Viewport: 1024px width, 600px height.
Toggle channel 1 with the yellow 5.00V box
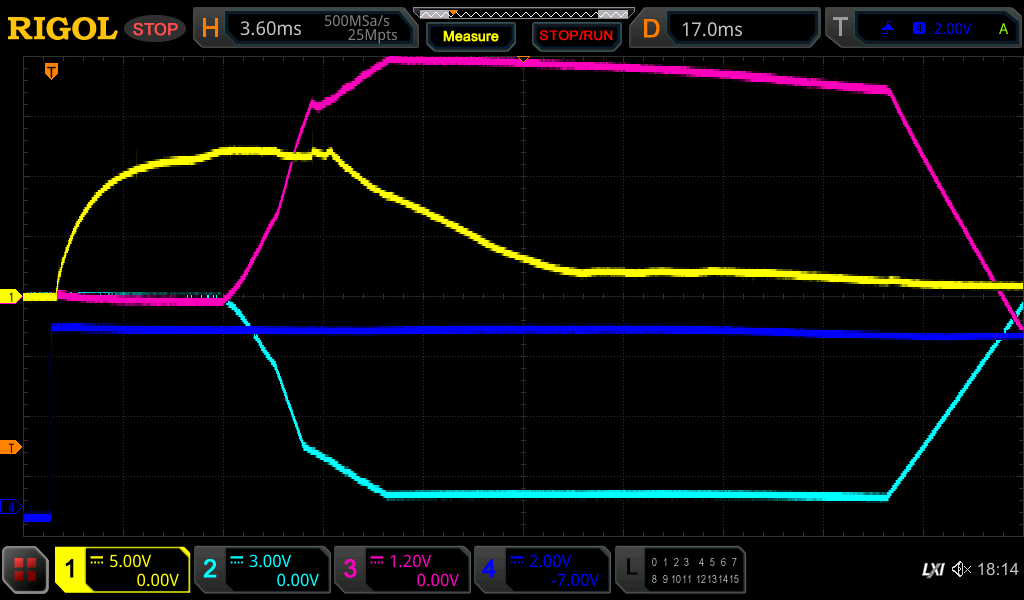click(122, 570)
